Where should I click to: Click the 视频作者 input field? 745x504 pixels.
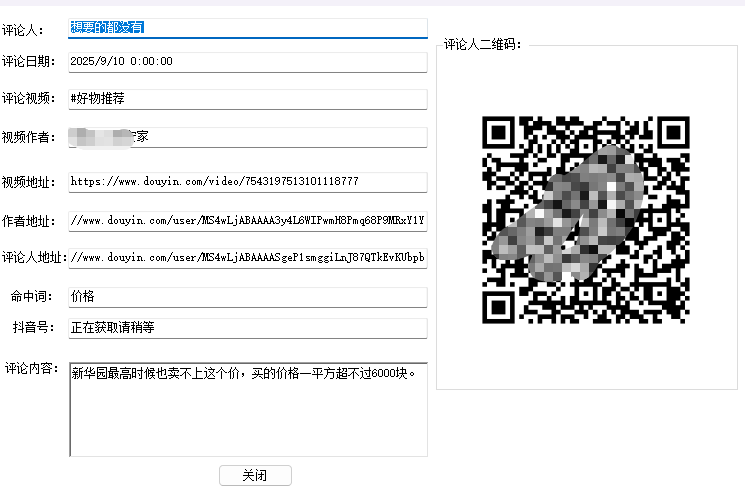click(248, 137)
